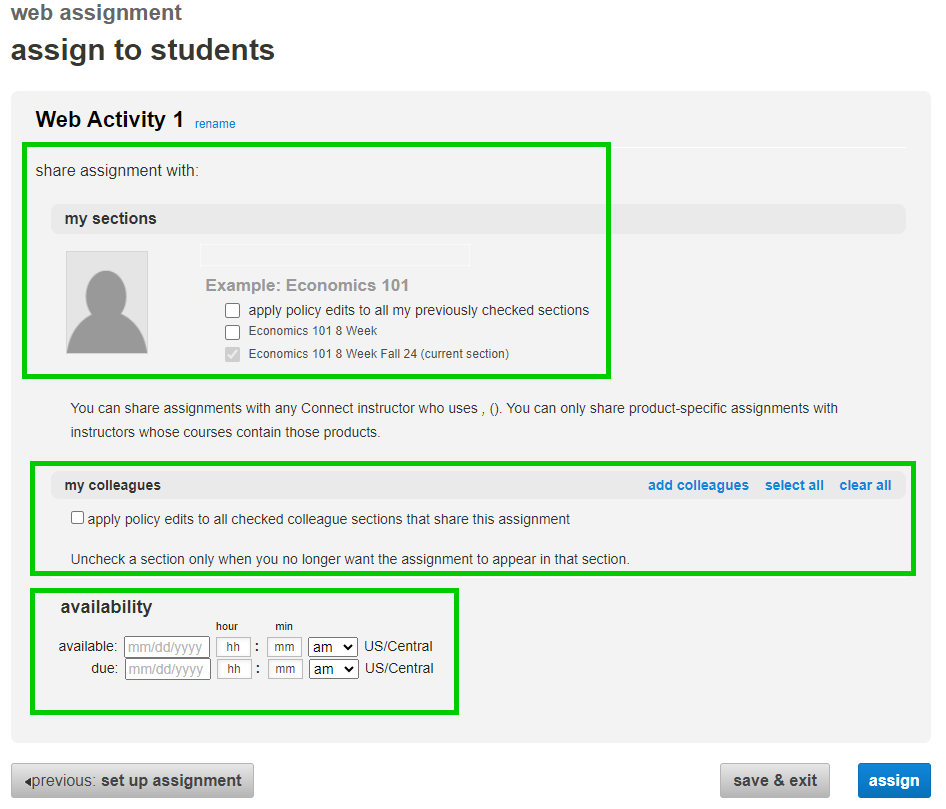
Task: Enable policy edits for checked colleague sections
Action: 78,518
